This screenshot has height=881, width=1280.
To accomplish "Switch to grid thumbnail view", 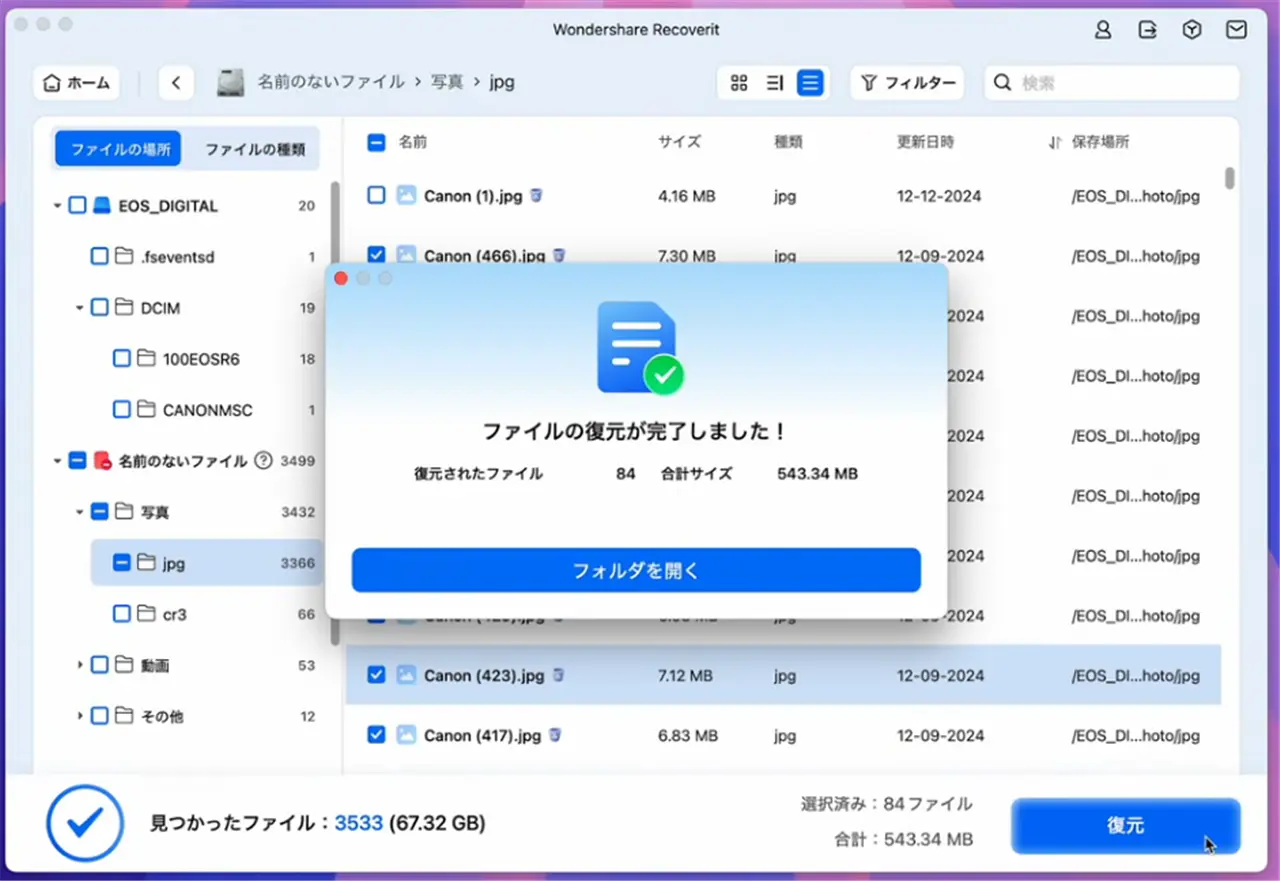I will click(x=739, y=83).
